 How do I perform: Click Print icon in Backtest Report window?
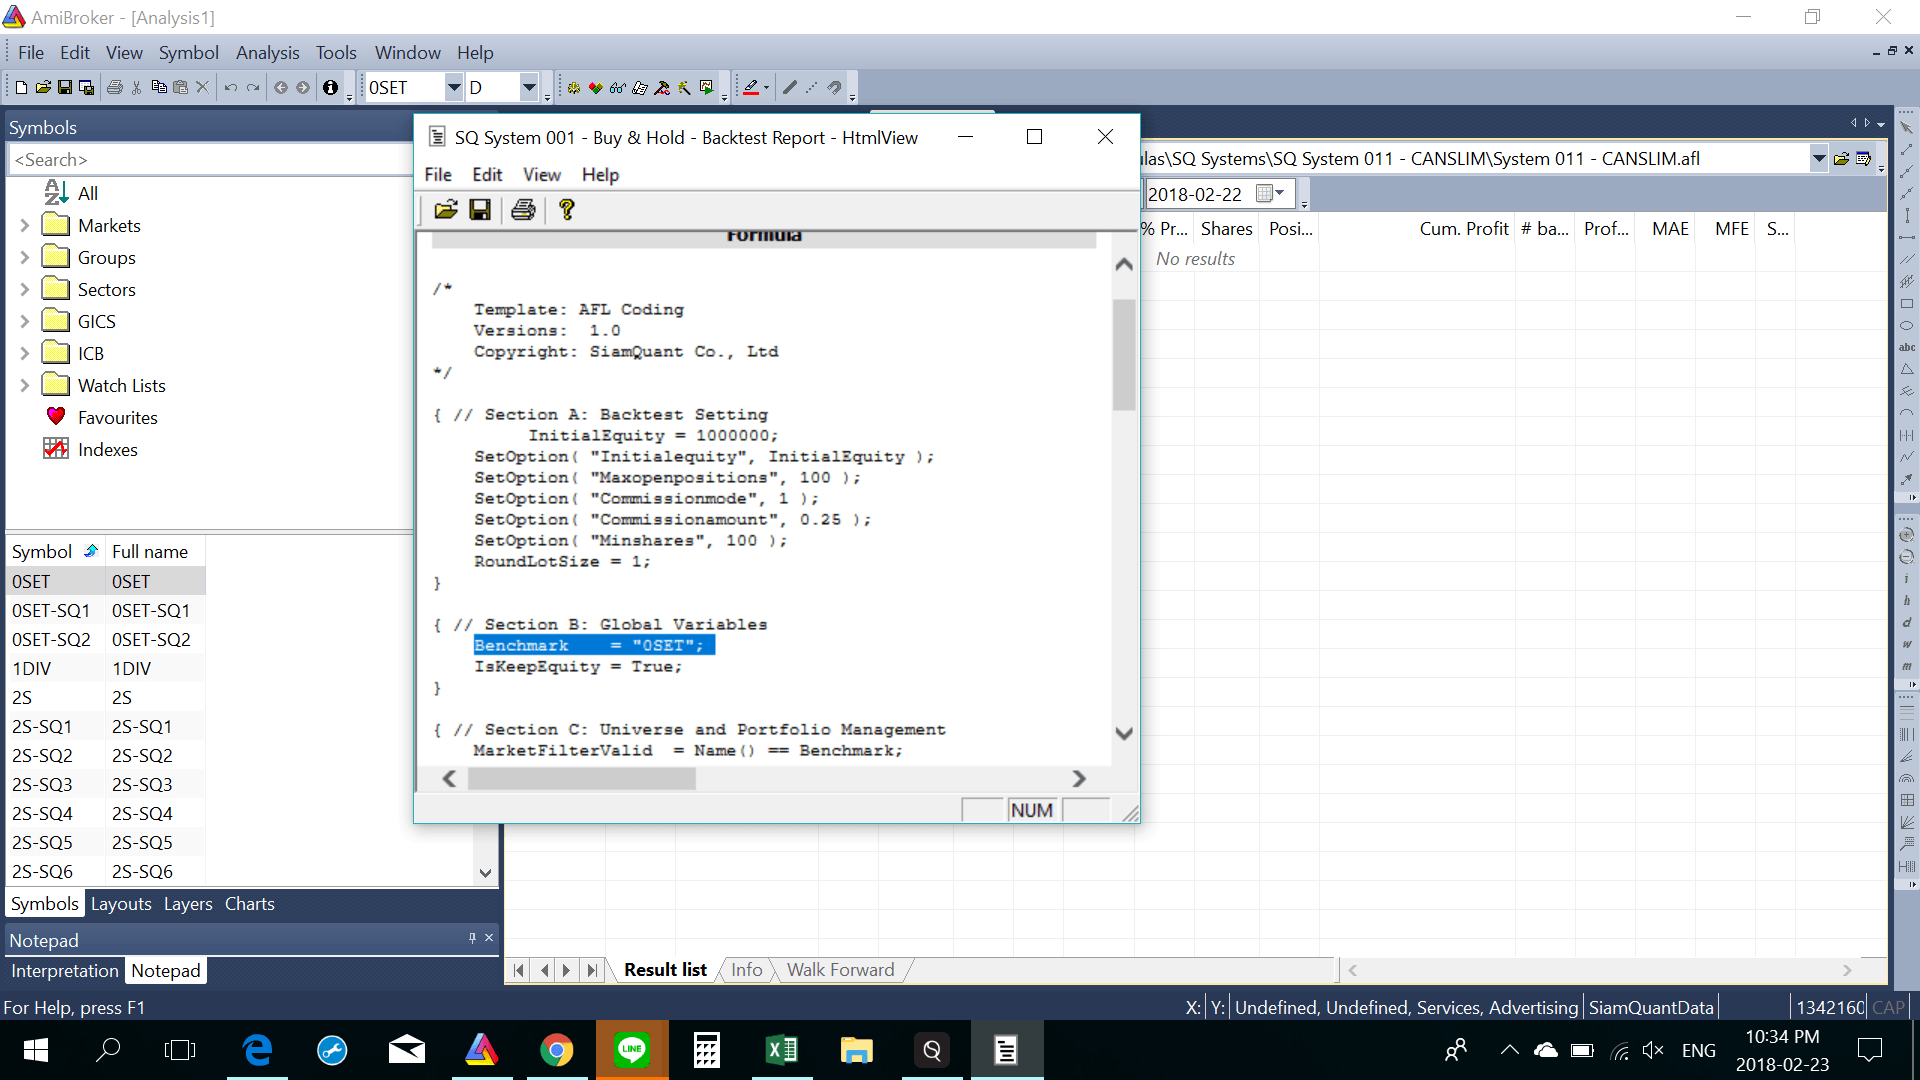tap(523, 210)
